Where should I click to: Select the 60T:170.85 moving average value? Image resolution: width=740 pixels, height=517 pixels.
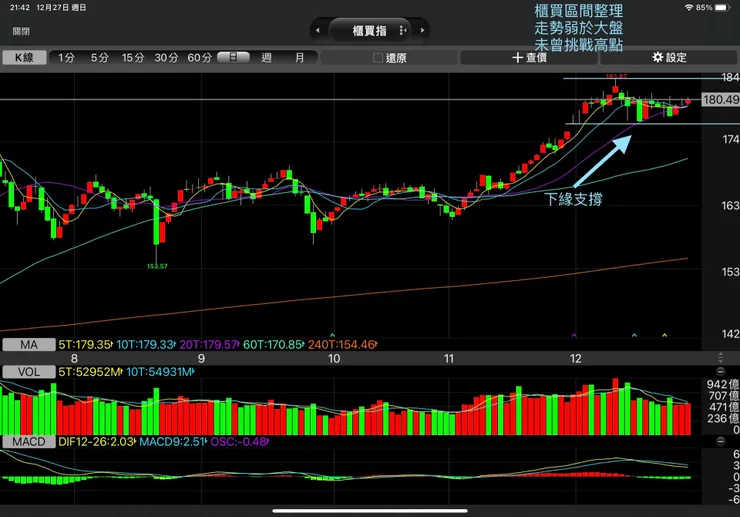(x=273, y=345)
